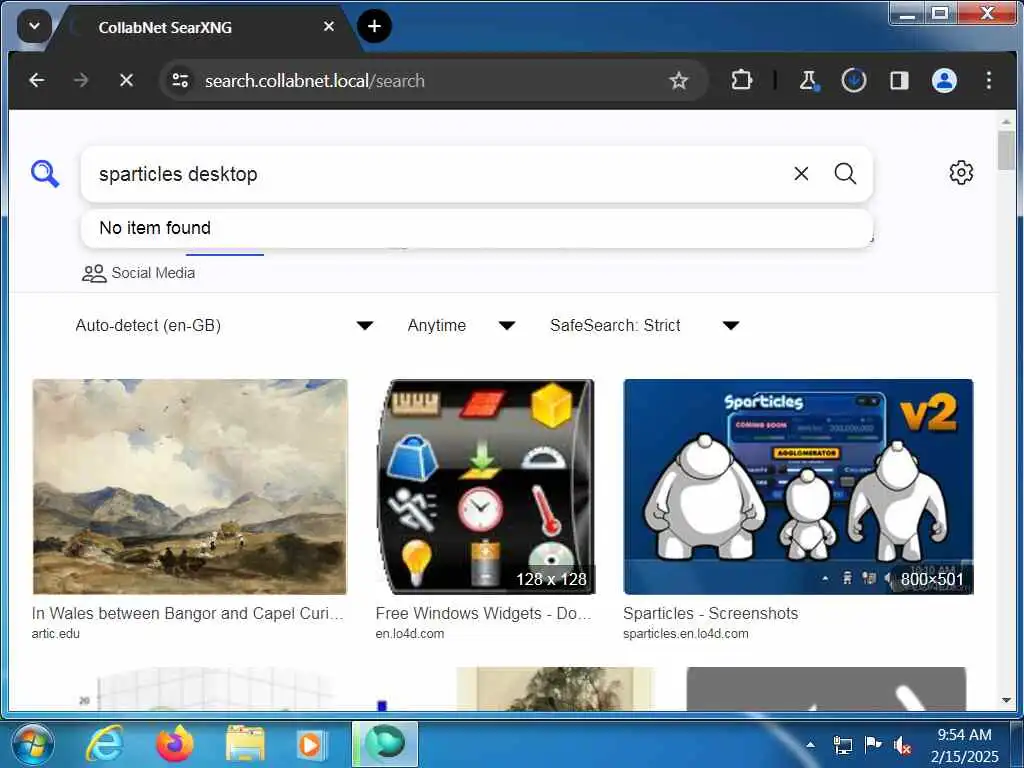Launch Internet Explorer from the taskbar

tap(104, 744)
